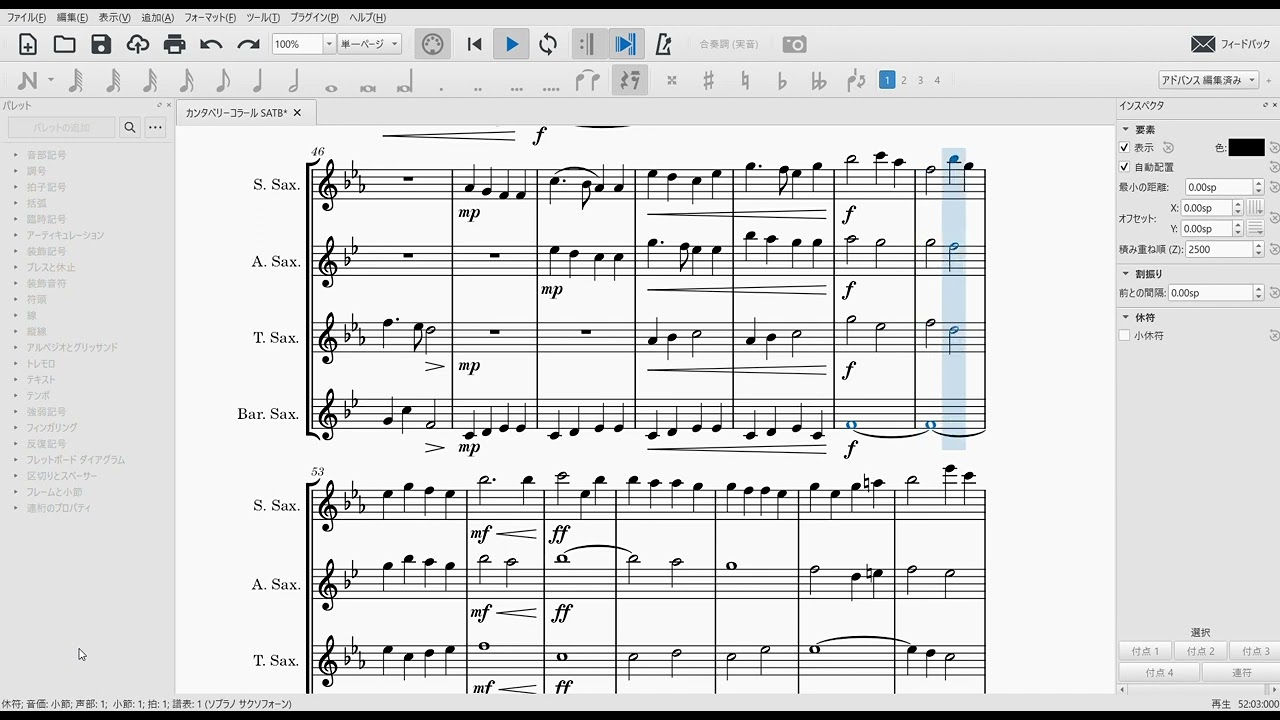1280x720 pixels.
Task: Toggle the 小休符 checkbox
Action: click(x=1125, y=336)
